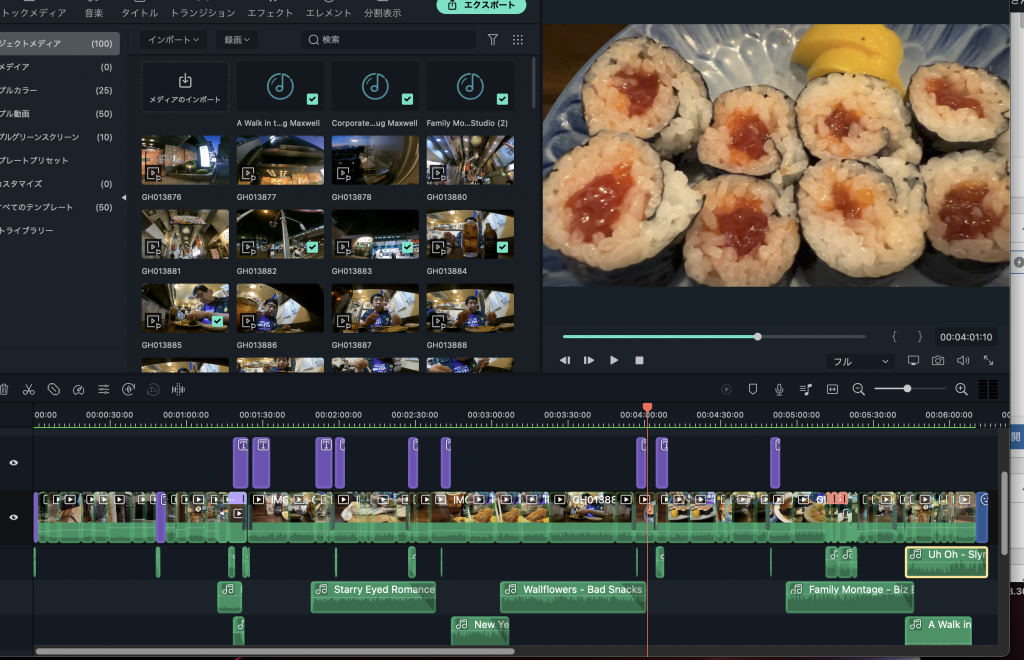
Task: Open the 音楽 tab
Action: 94,12
